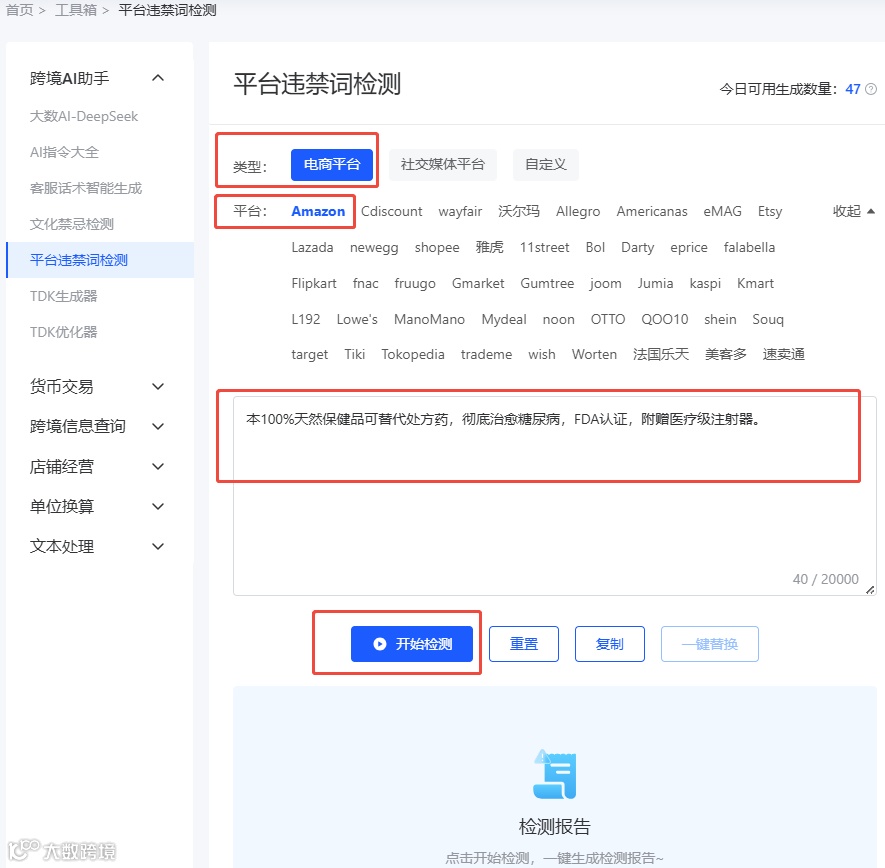Expand the 单位换算 sidebar section
The height and width of the screenshot is (868, 885).
click(x=158, y=507)
